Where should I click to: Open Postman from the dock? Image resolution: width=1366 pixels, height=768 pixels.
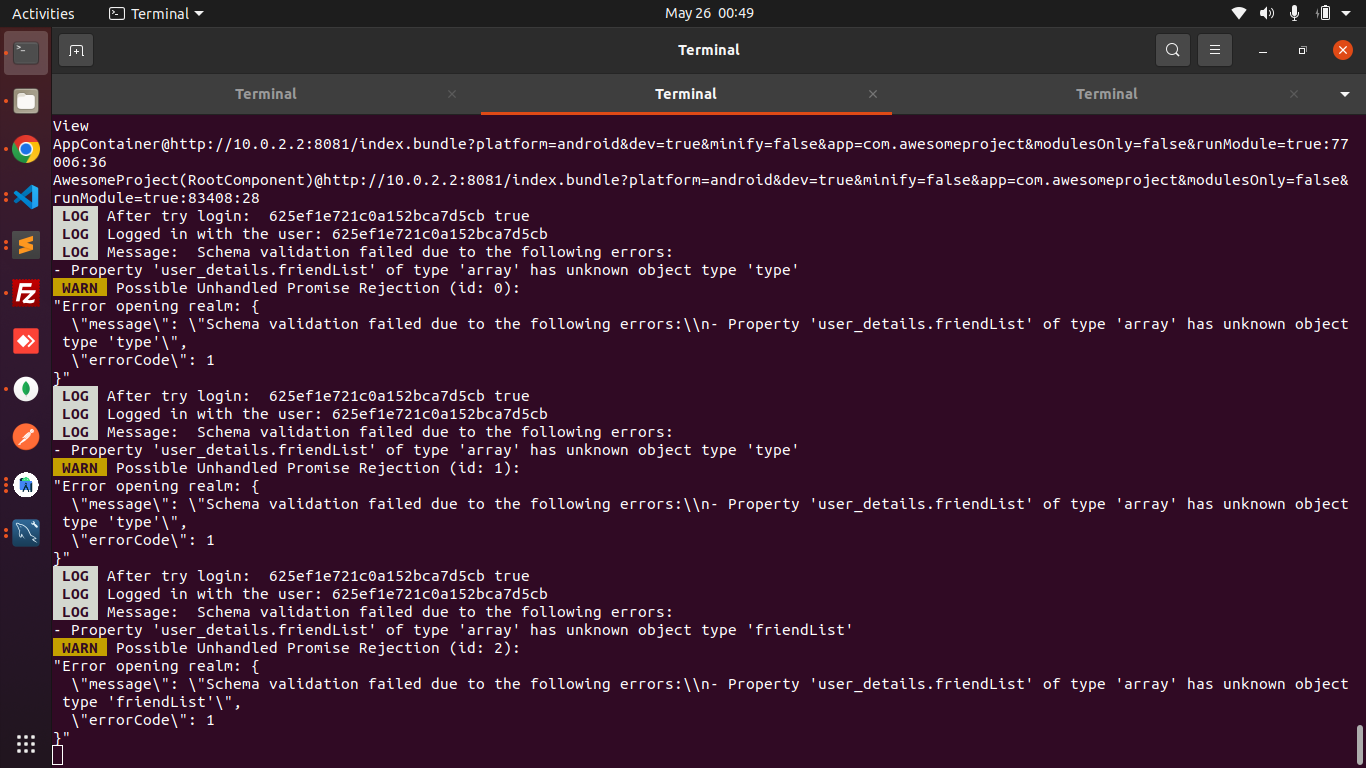[x=26, y=437]
